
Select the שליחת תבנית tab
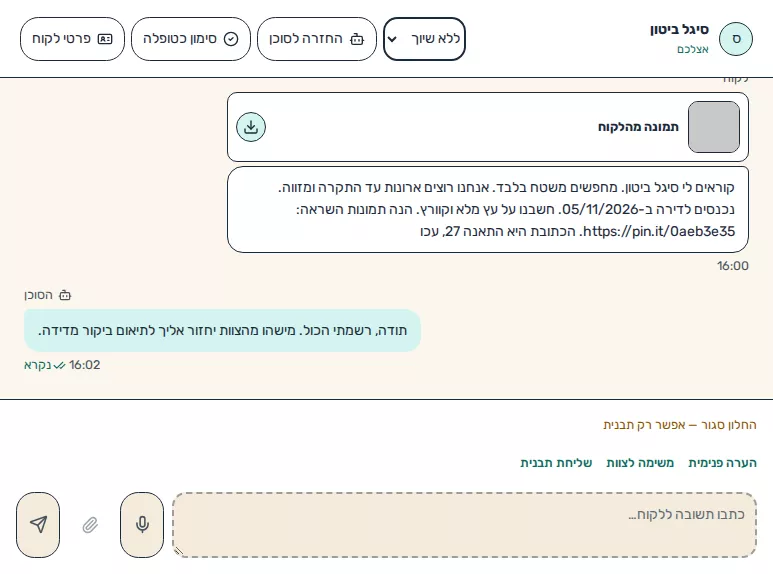pyautogui.click(x=556, y=463)
